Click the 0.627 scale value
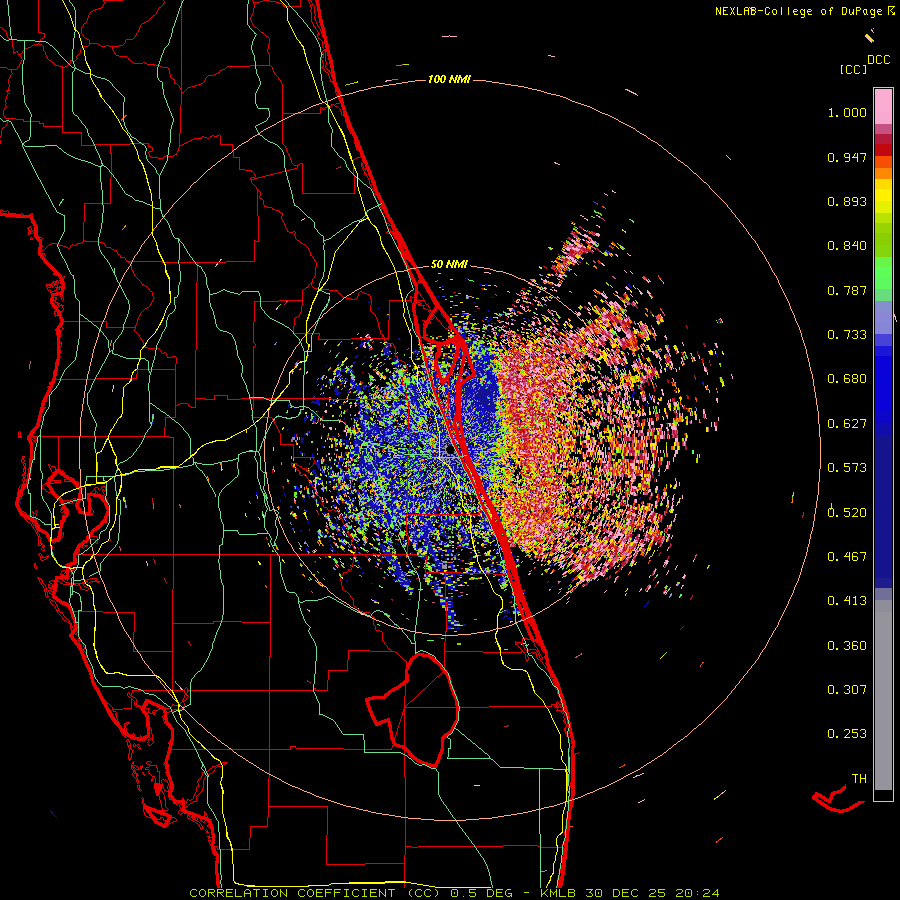Viewport: 900px width, 900px height. coord(847,424)
